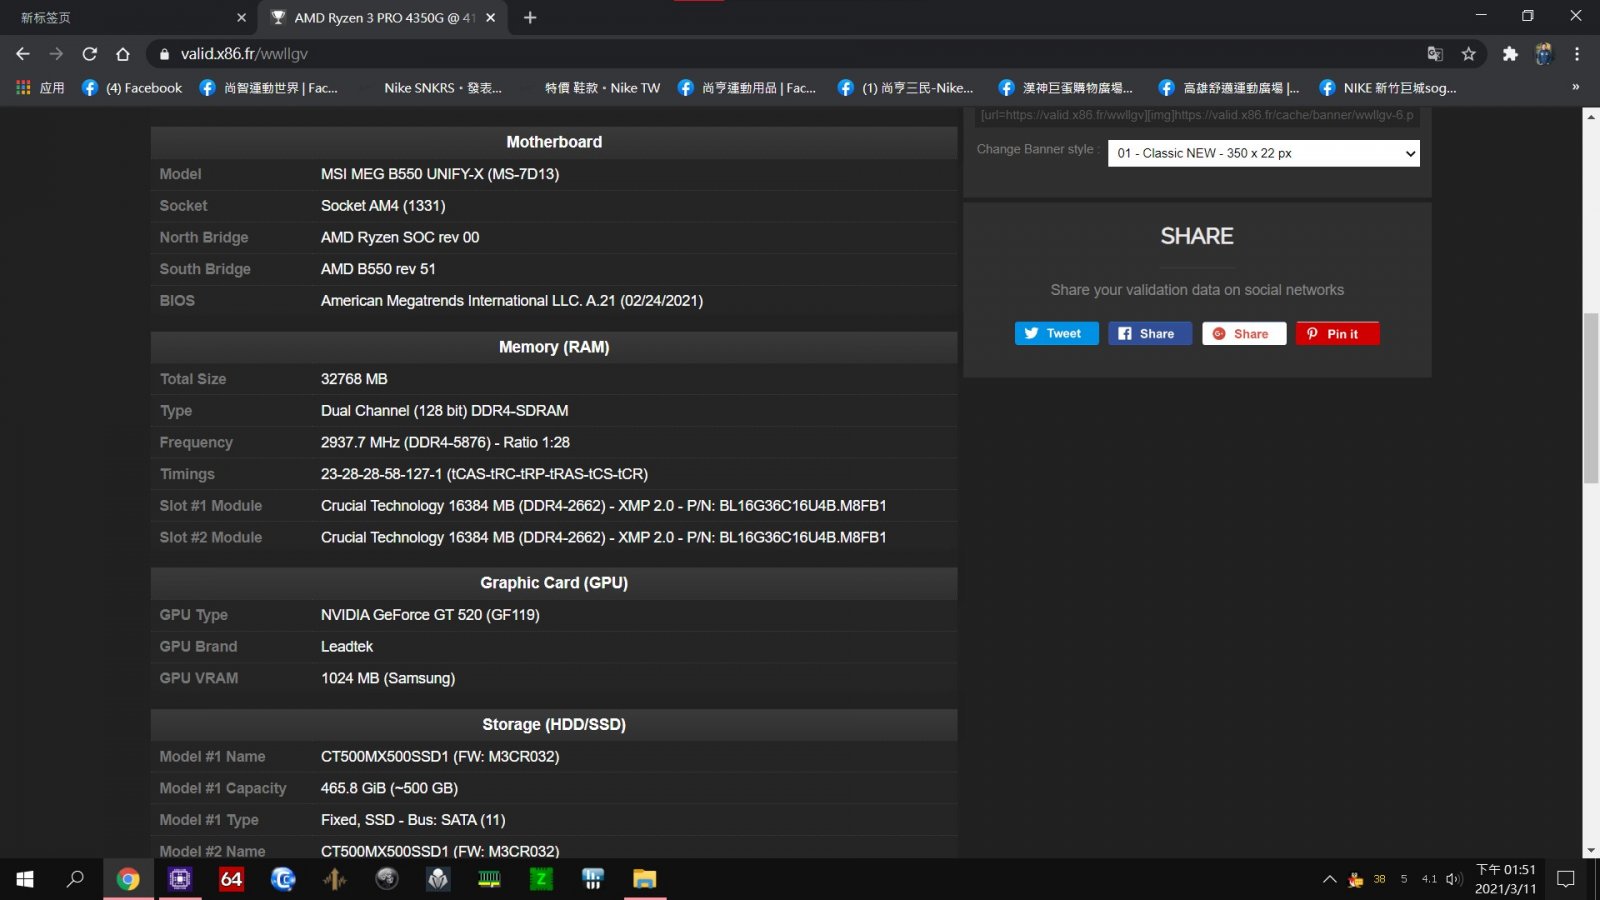This screenshot has height=900, width=1600.
Task: Click the Storage (HDD/SSD) section header
Action: pyautogui.click(x=554, y=724)
